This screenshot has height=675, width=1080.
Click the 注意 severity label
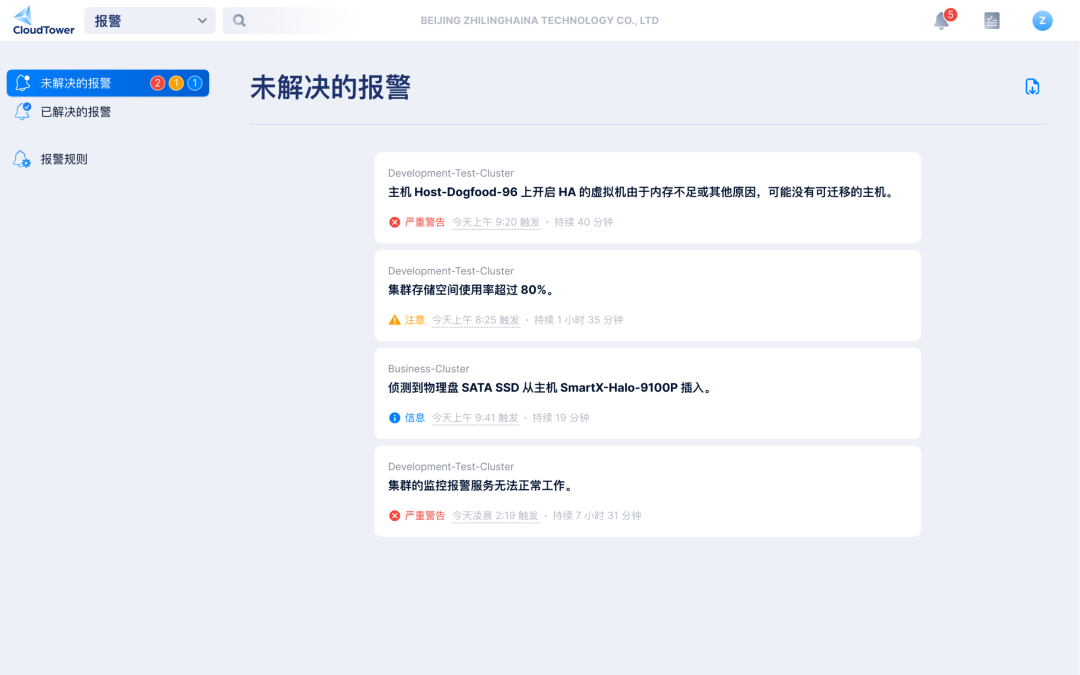coord(415,320)
